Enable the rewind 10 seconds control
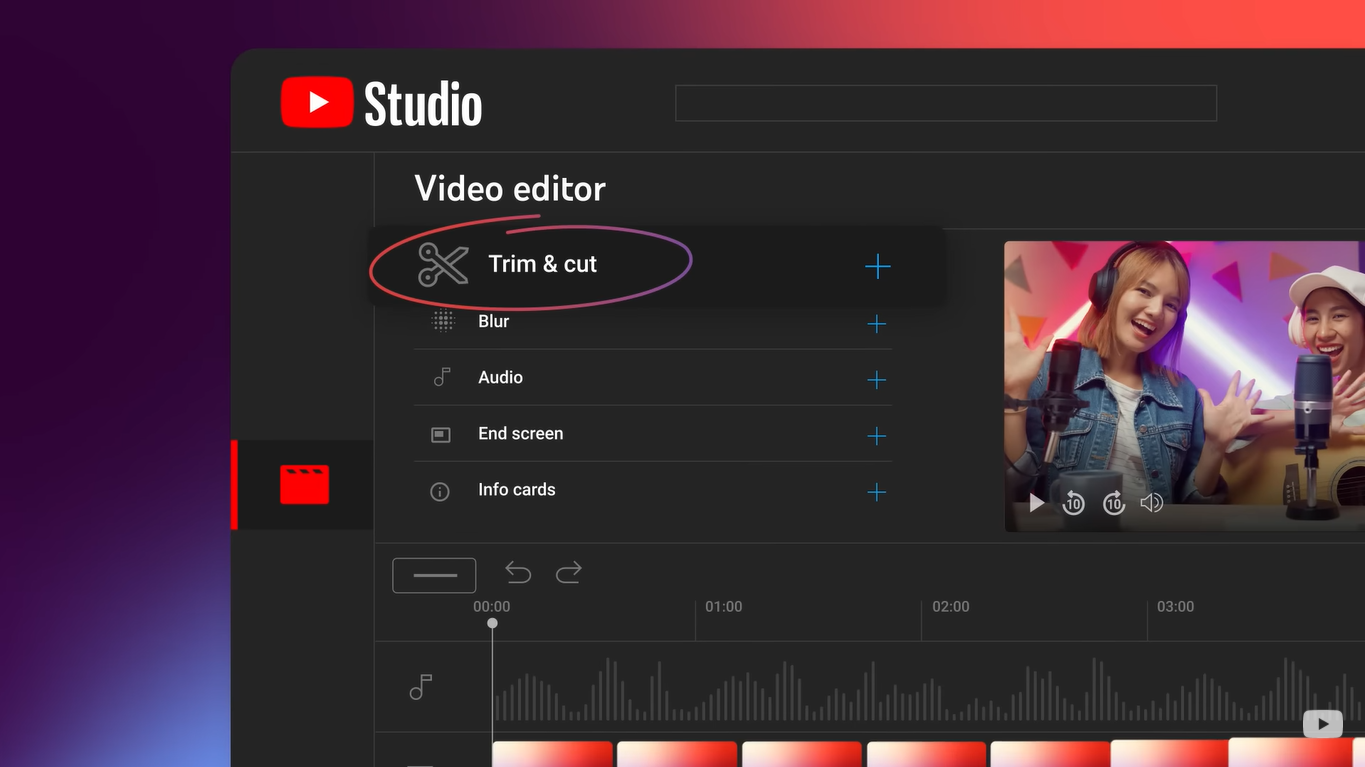Screen dimensions: 1365x767 click(x=1073, y=503)
